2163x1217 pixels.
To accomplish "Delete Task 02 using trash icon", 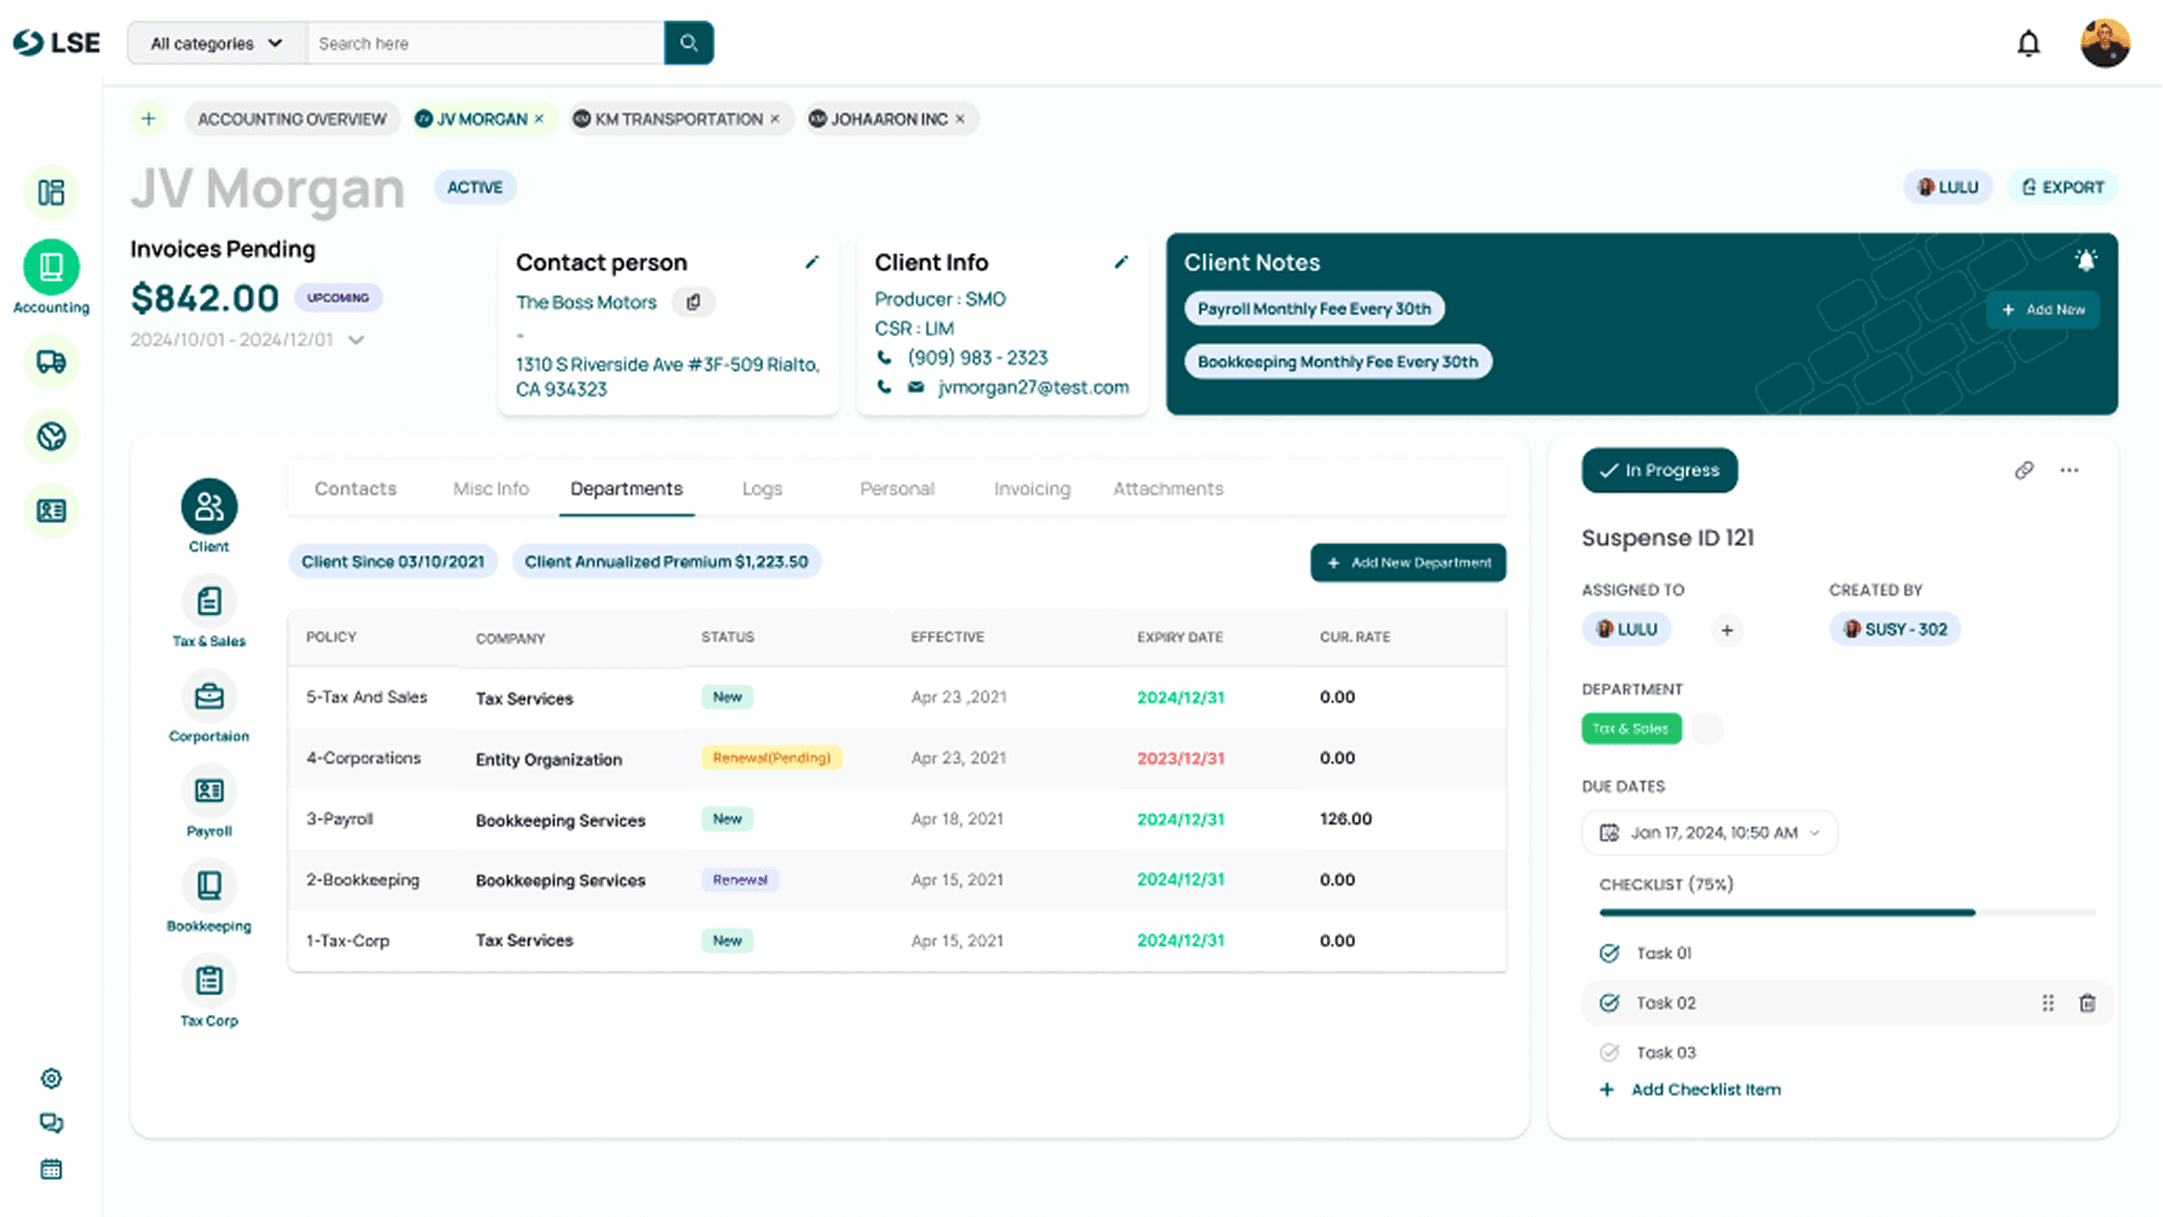I will pyautogui.click(x=2087, y=1003).
